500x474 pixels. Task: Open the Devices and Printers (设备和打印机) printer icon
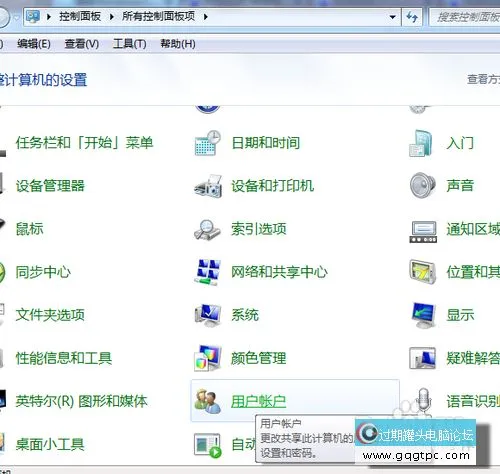tap(208, 186)
